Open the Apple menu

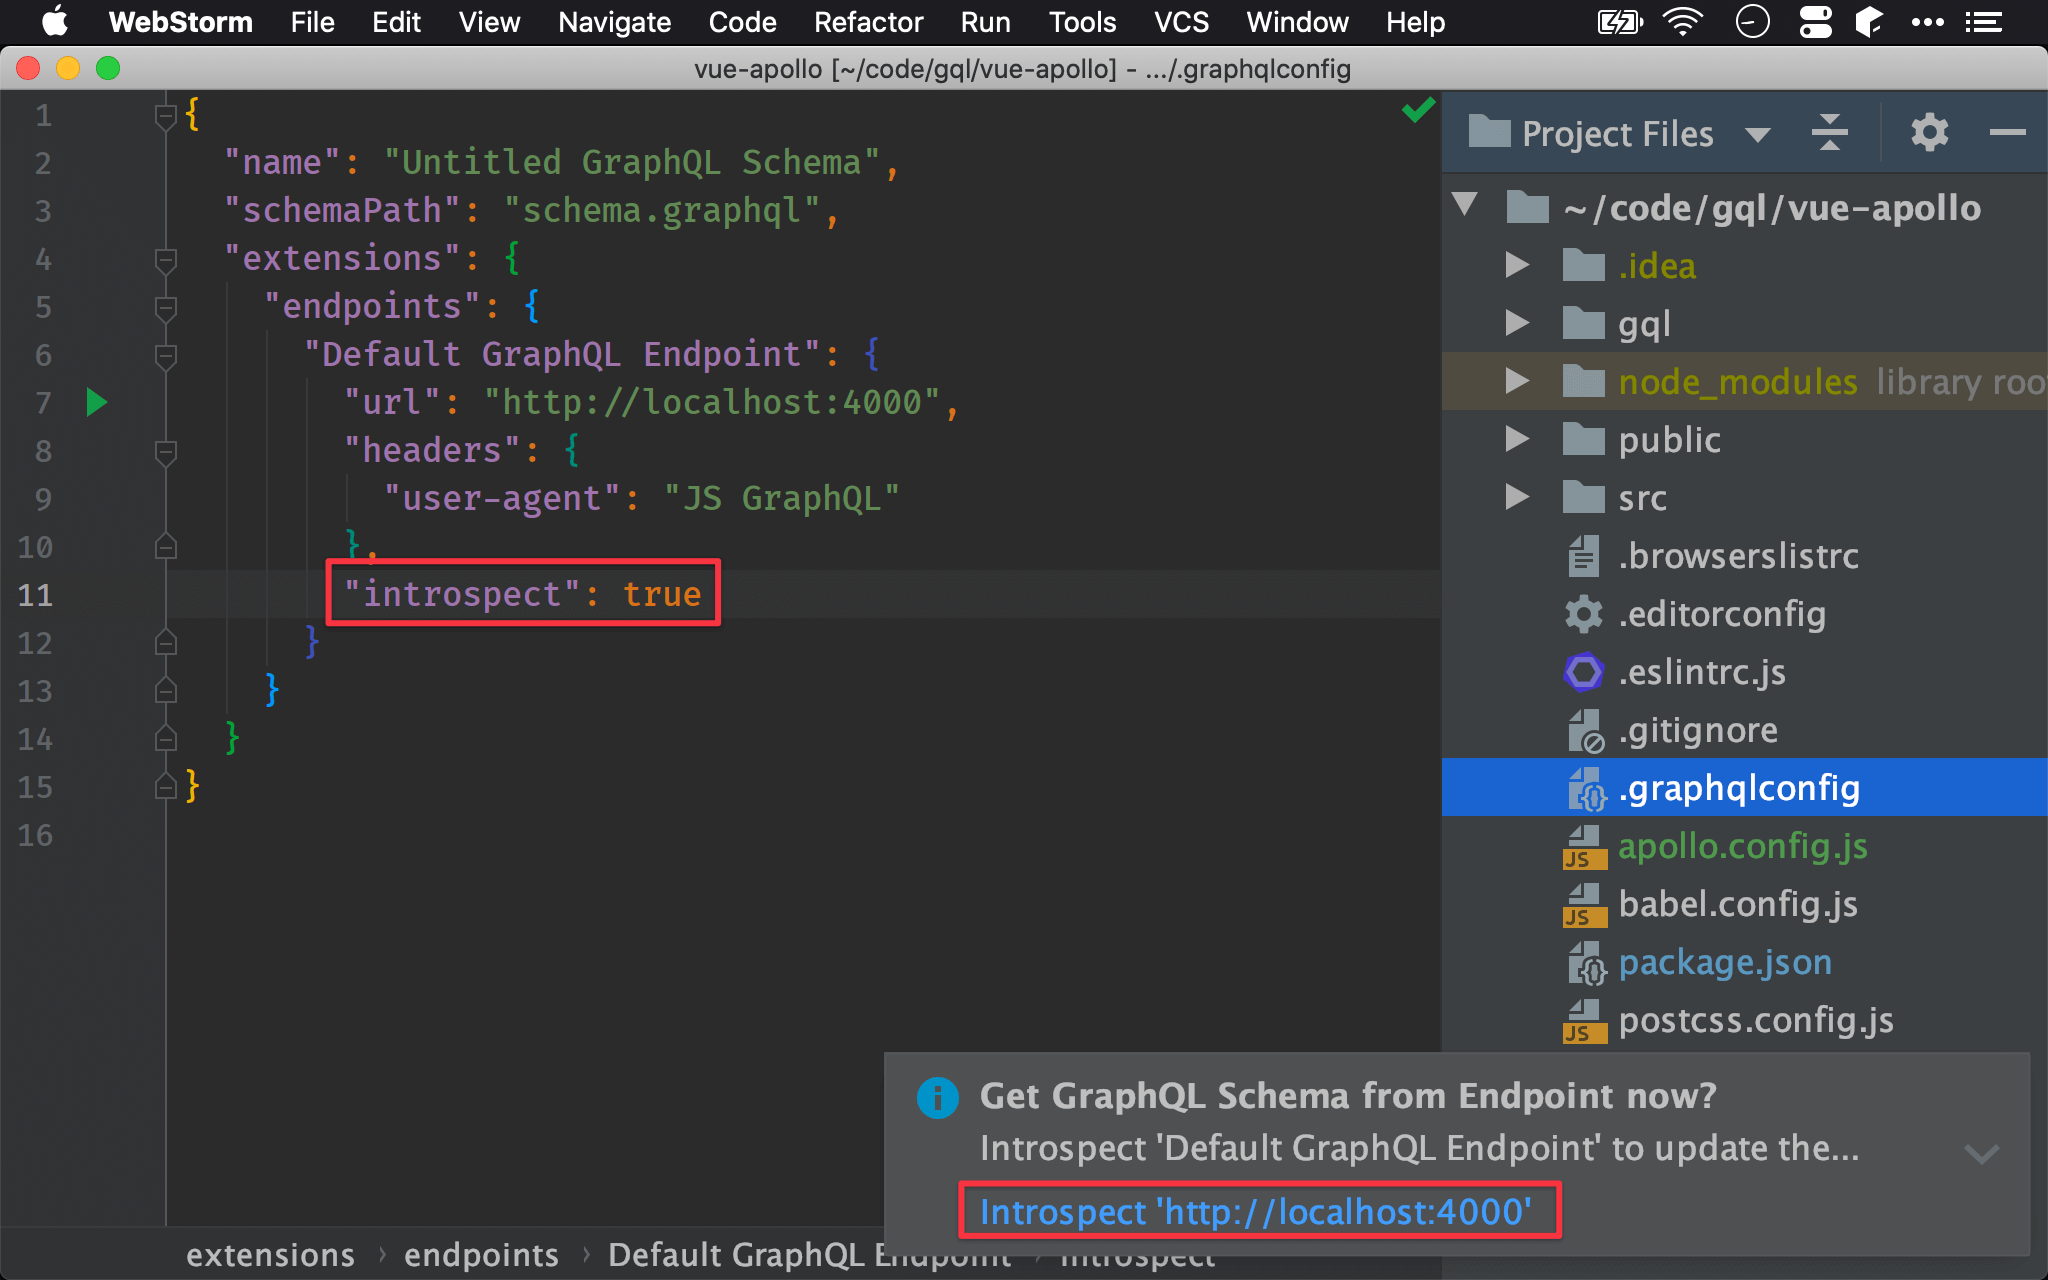coord(55,22)
